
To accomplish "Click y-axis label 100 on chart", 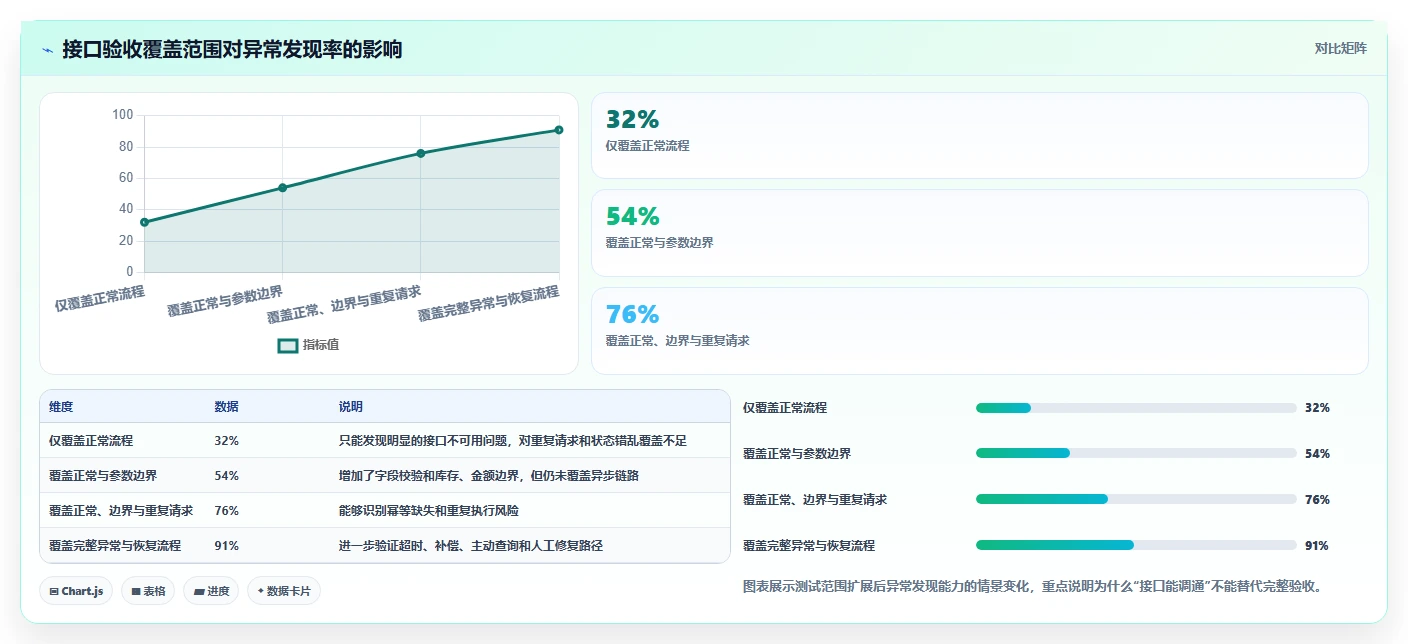I will click(x=123, y=115).
